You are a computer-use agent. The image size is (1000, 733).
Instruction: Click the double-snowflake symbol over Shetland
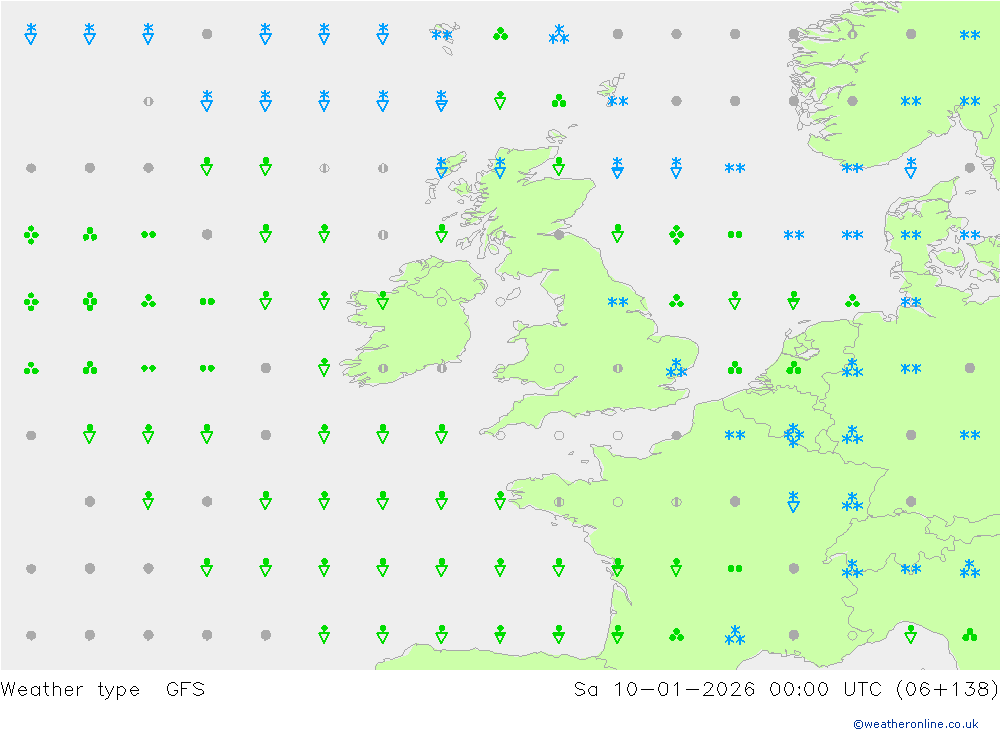[x=617, y=101]
